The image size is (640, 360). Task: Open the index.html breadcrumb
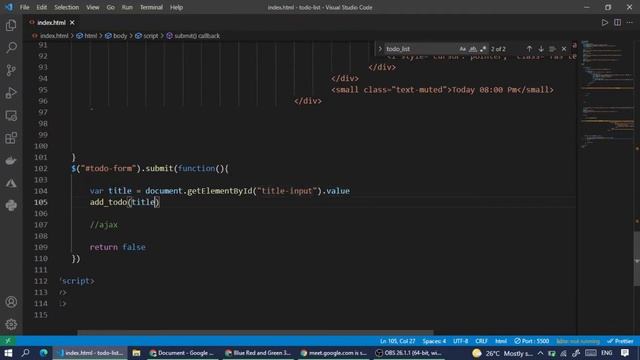[x=51, y=36]
